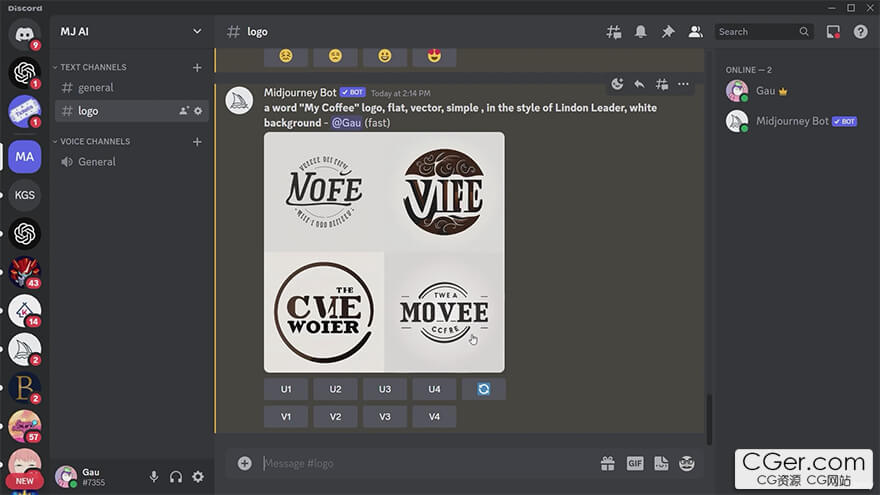Click the gift icon in message bar
Screen dimensions: 880x495
click(607, 463)
